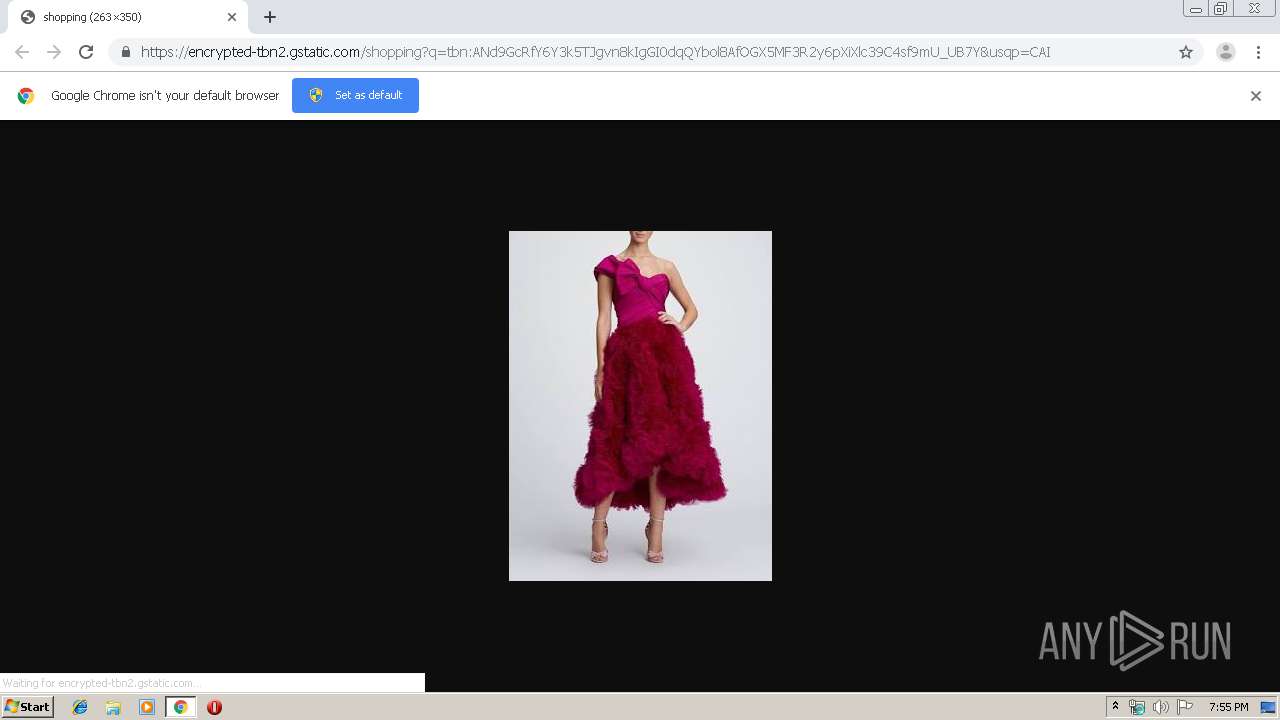
Task: Show hidden system tray icons
Action: click(x=1115, y=707)
